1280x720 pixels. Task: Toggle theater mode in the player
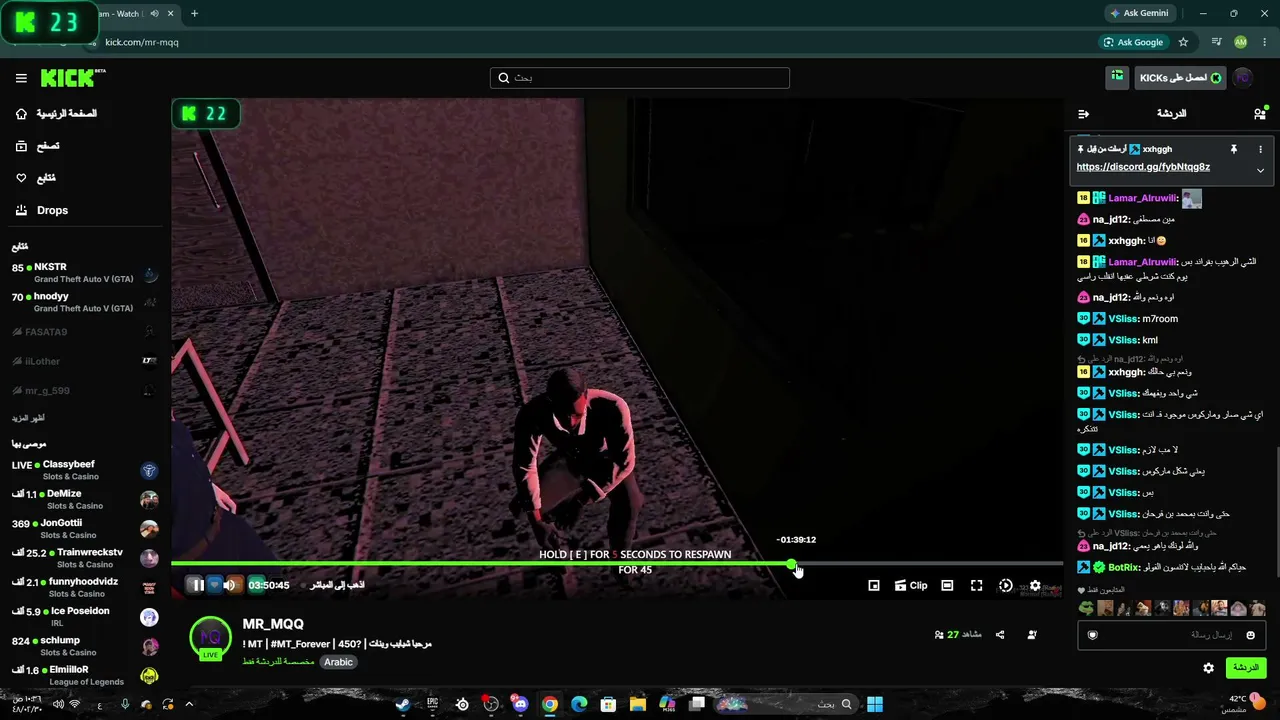(x=947, y=586)
